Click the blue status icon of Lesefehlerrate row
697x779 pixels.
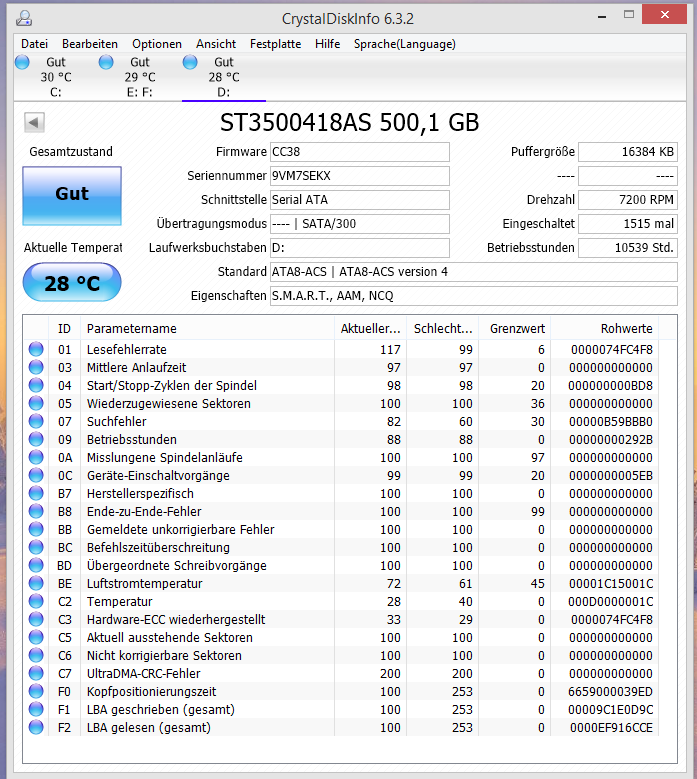point(36,349)
